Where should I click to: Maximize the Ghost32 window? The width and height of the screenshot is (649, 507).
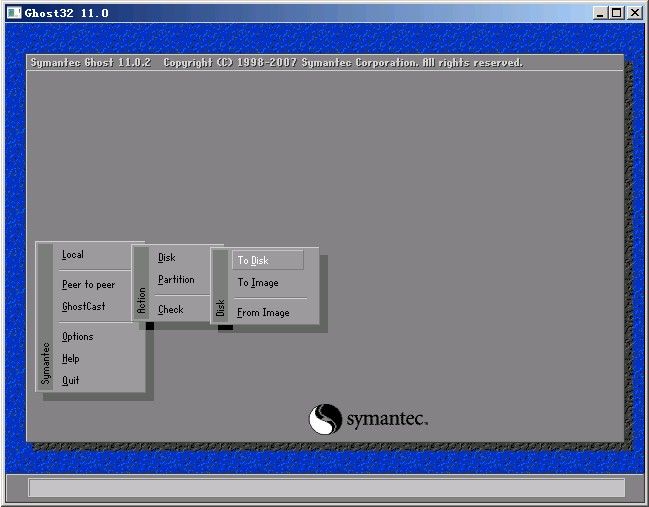click(616, 13)
